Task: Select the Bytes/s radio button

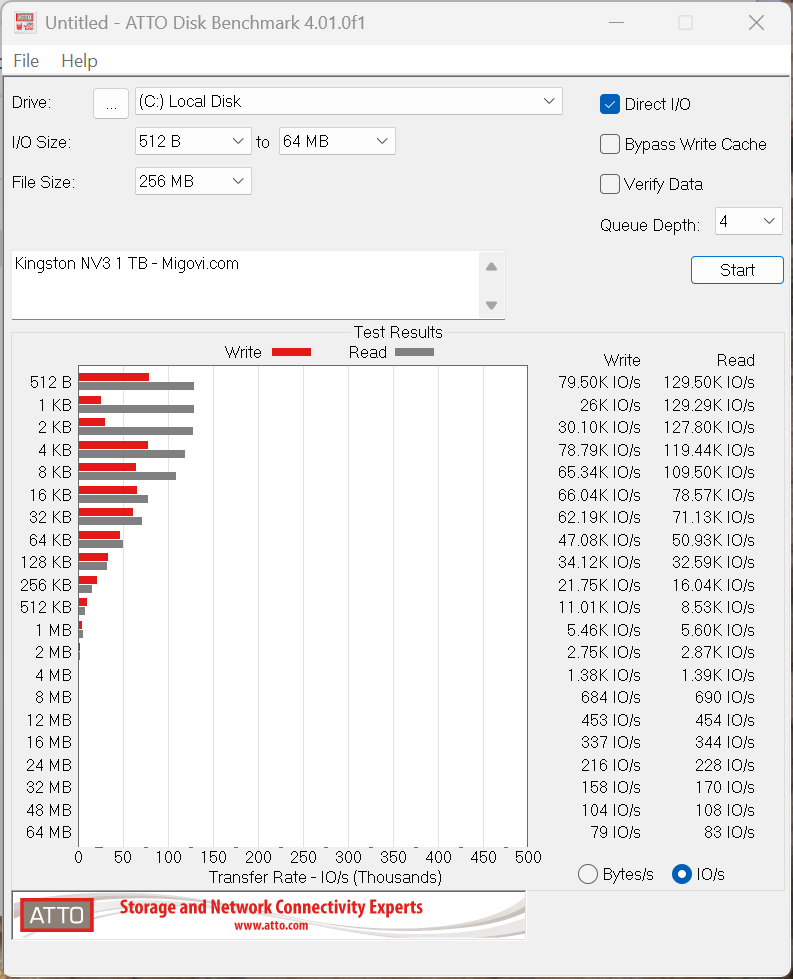Action: click(588, 874)
